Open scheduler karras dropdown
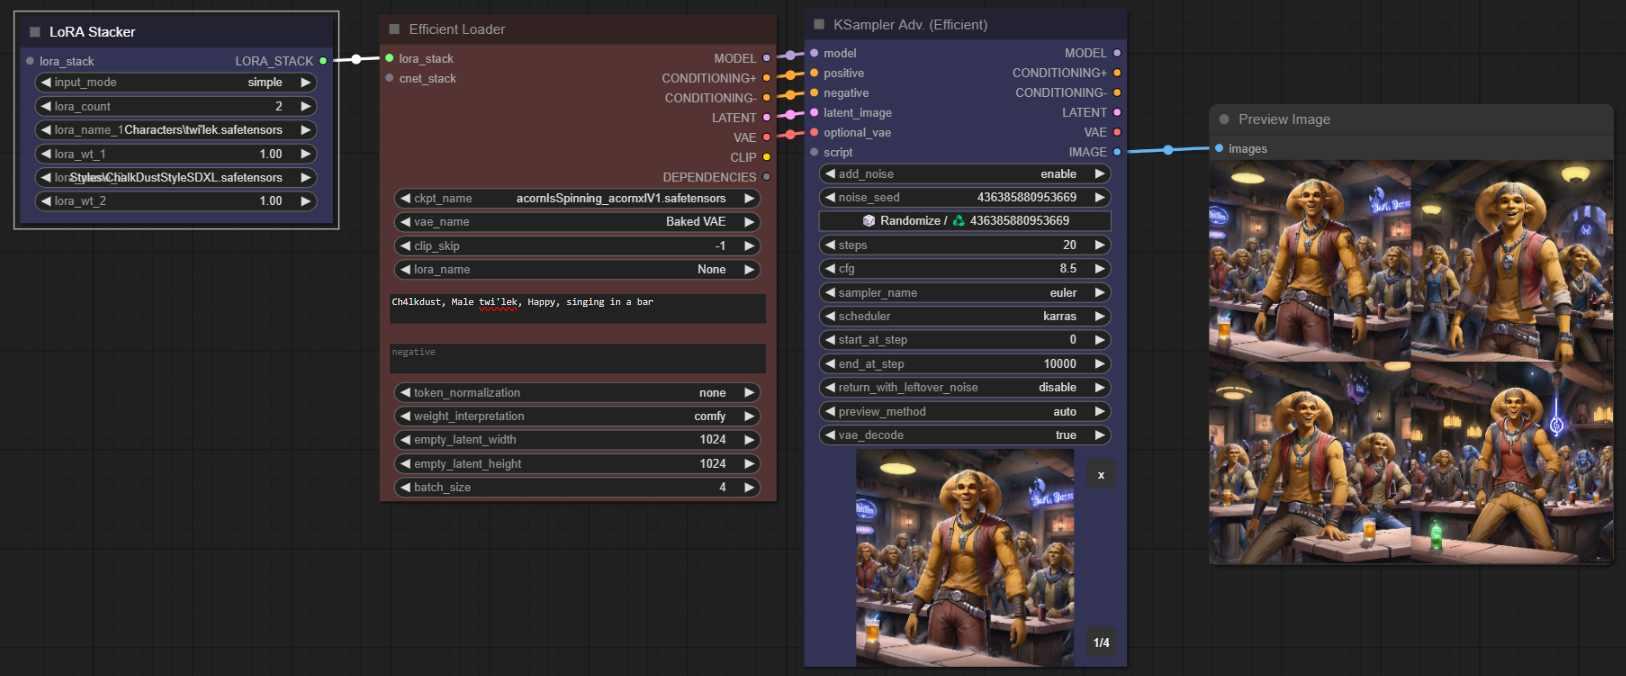The width and height of the screenshot is (1626, 676). pyautogui.click(x=965, y=316)
